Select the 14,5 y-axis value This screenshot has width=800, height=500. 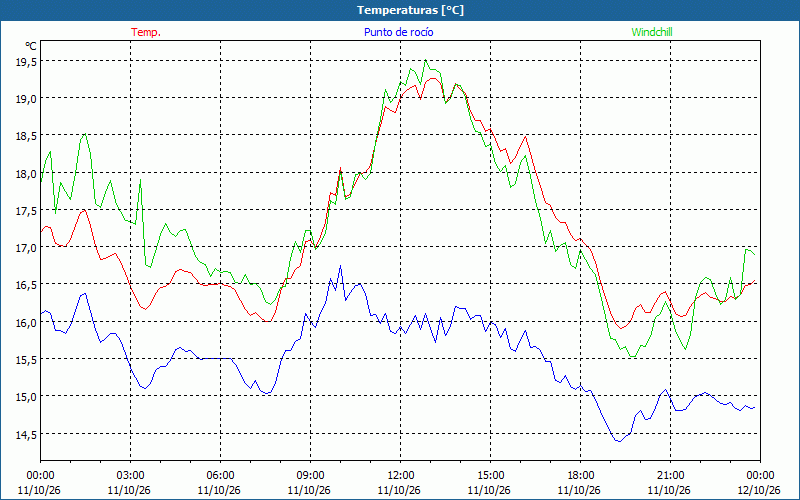coord(26,434)
